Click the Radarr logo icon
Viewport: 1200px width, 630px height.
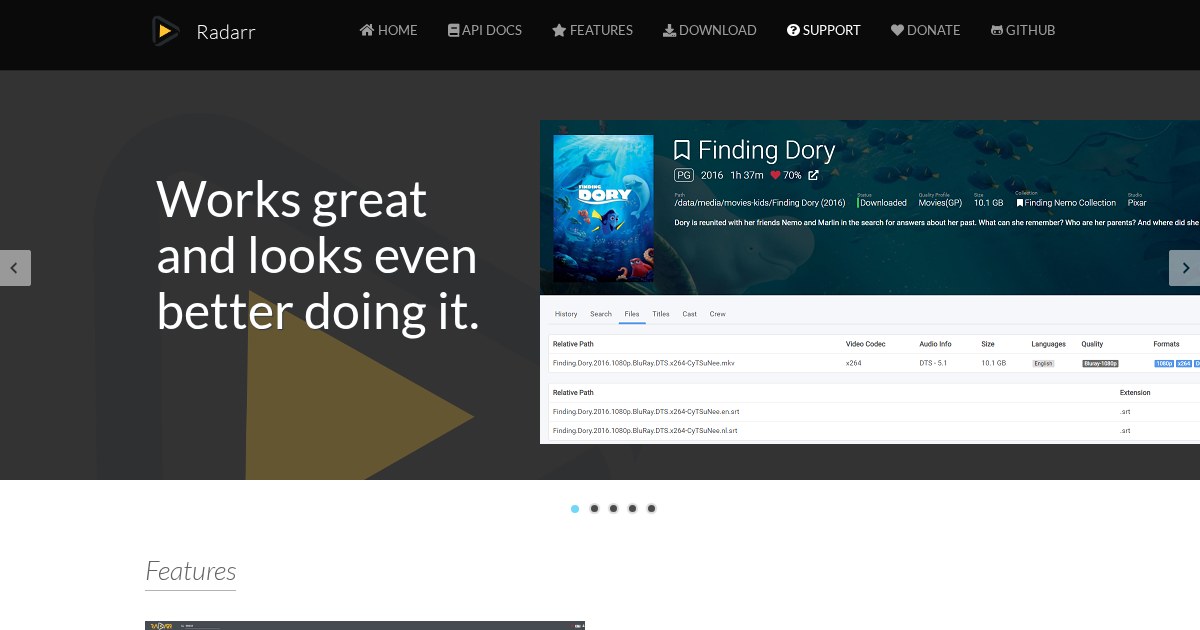tap(166, 31)
